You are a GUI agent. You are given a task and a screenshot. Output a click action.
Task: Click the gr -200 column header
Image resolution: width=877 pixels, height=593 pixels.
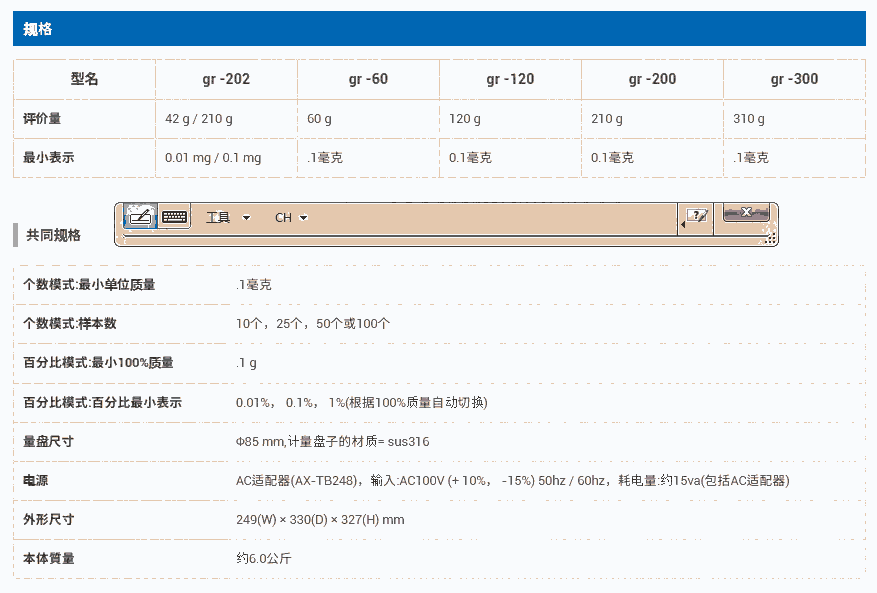[x=652, y=79]
